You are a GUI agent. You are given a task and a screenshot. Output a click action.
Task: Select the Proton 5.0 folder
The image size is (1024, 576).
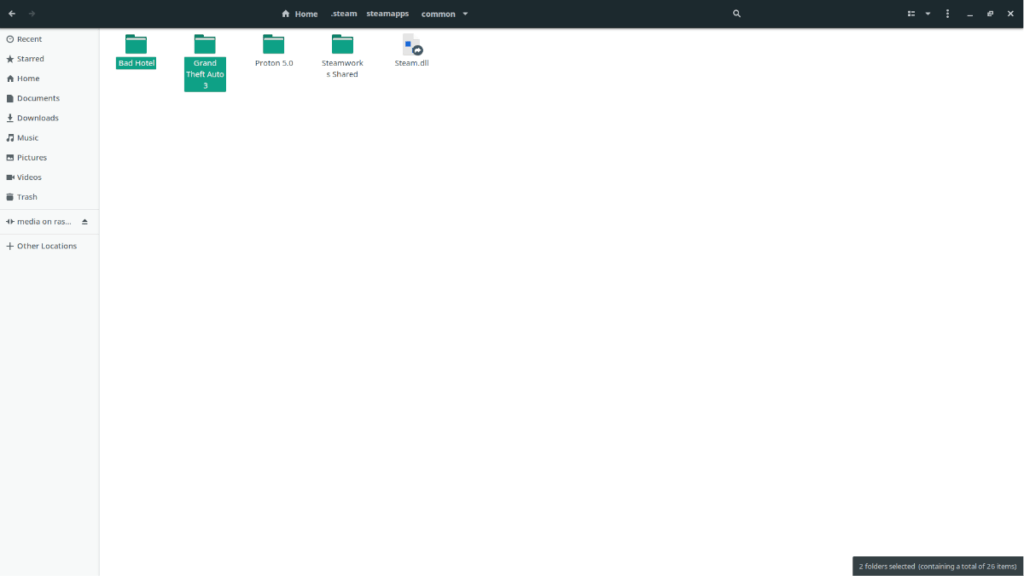(x=274, y=44)
